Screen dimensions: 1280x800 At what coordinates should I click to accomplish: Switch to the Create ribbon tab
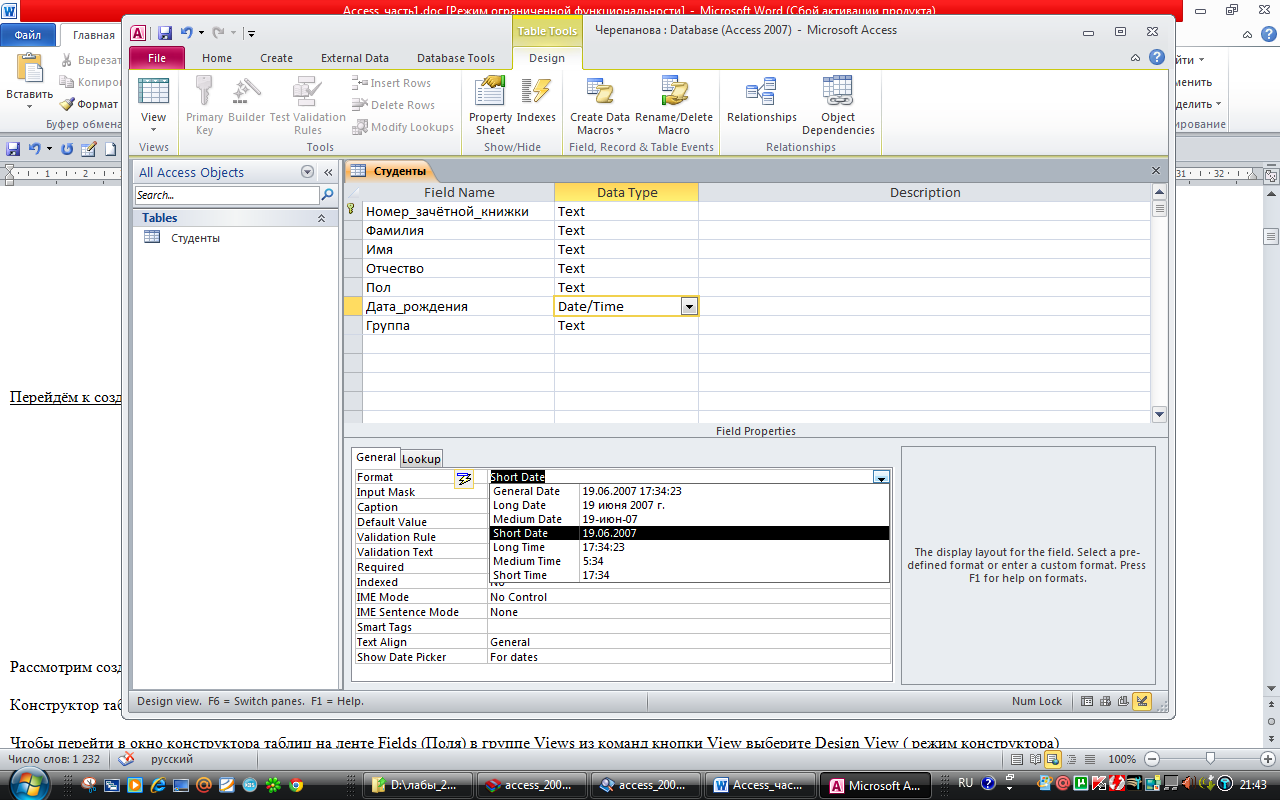point(276,58)
